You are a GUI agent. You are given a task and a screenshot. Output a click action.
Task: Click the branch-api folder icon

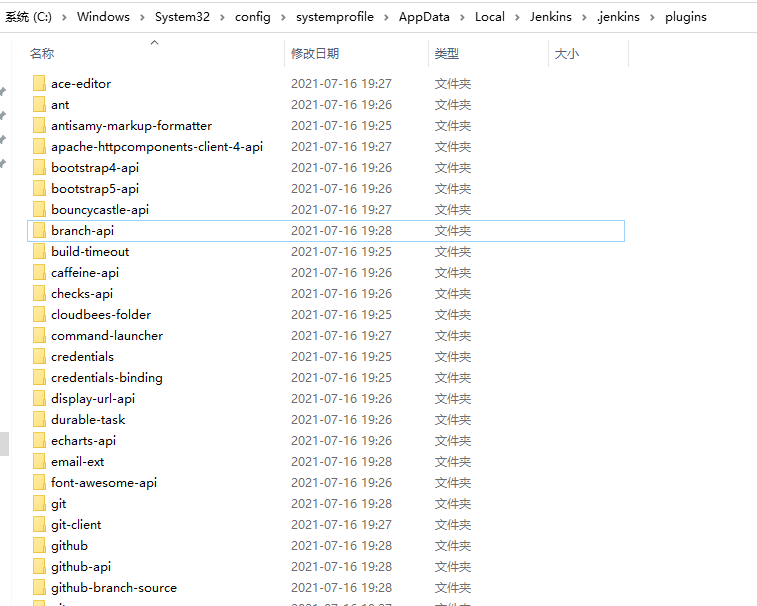(40, 230)
